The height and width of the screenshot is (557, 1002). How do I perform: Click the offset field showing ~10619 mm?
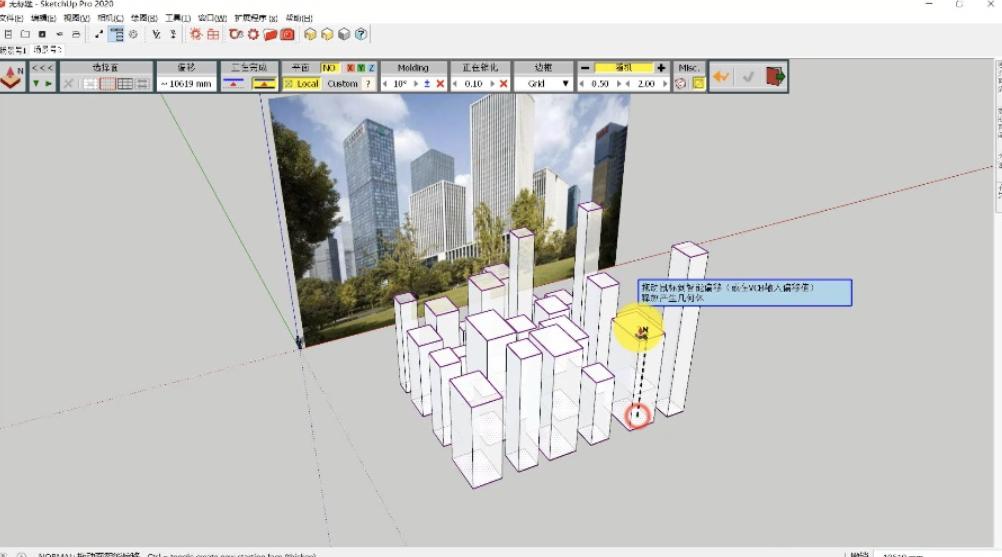coord(186,84)
